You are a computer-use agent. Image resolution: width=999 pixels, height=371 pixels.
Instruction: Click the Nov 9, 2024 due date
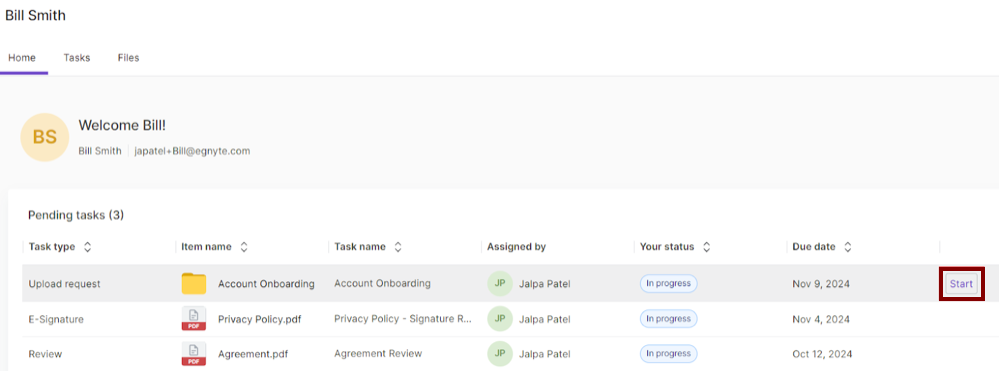[x=821, y=284]
